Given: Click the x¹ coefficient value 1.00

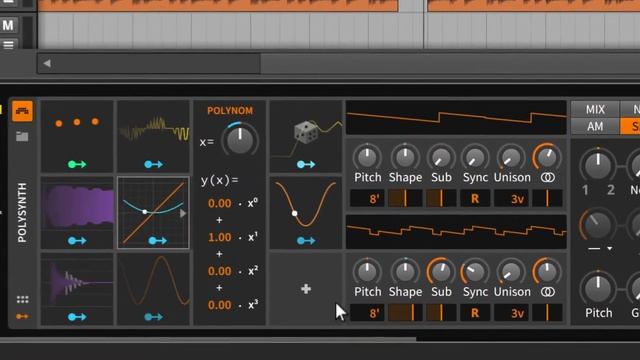Looking at the screenshot, I should [220, 237].
